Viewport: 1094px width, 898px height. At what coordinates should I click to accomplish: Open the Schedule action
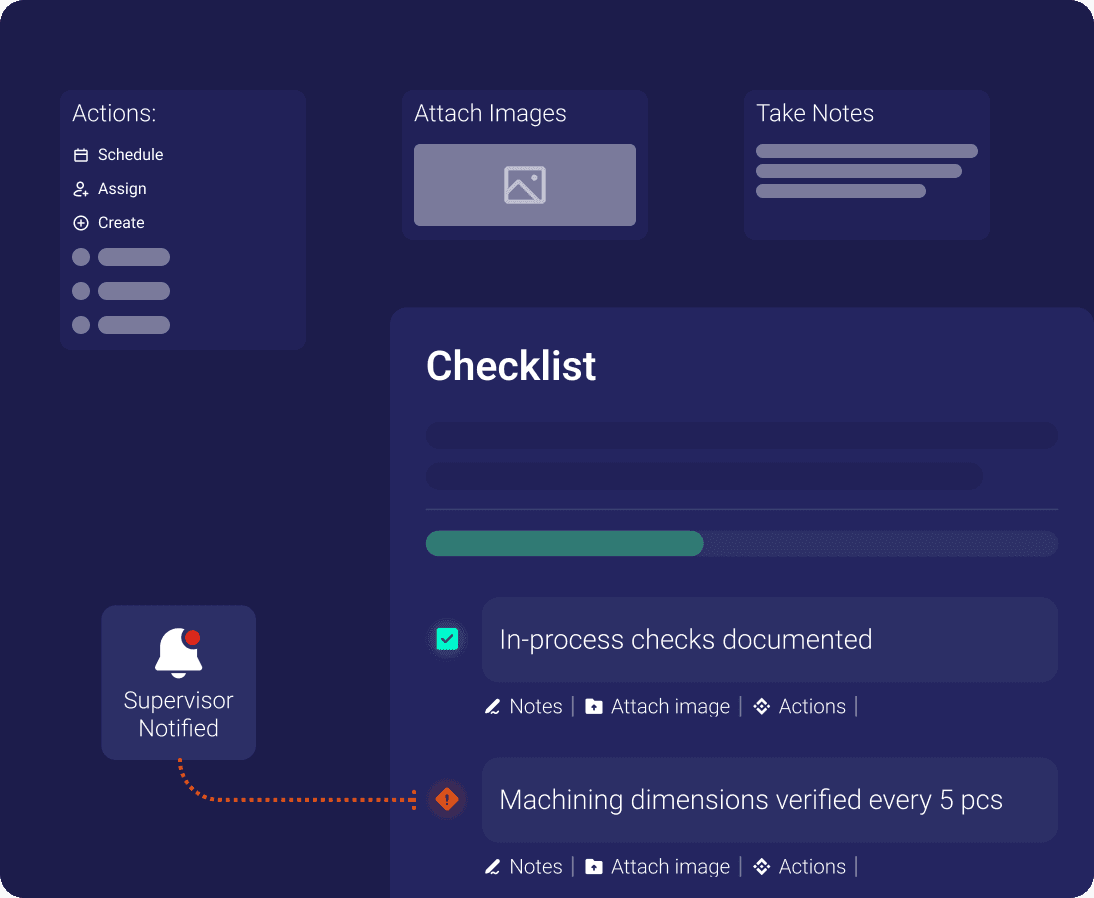(130, 155)
